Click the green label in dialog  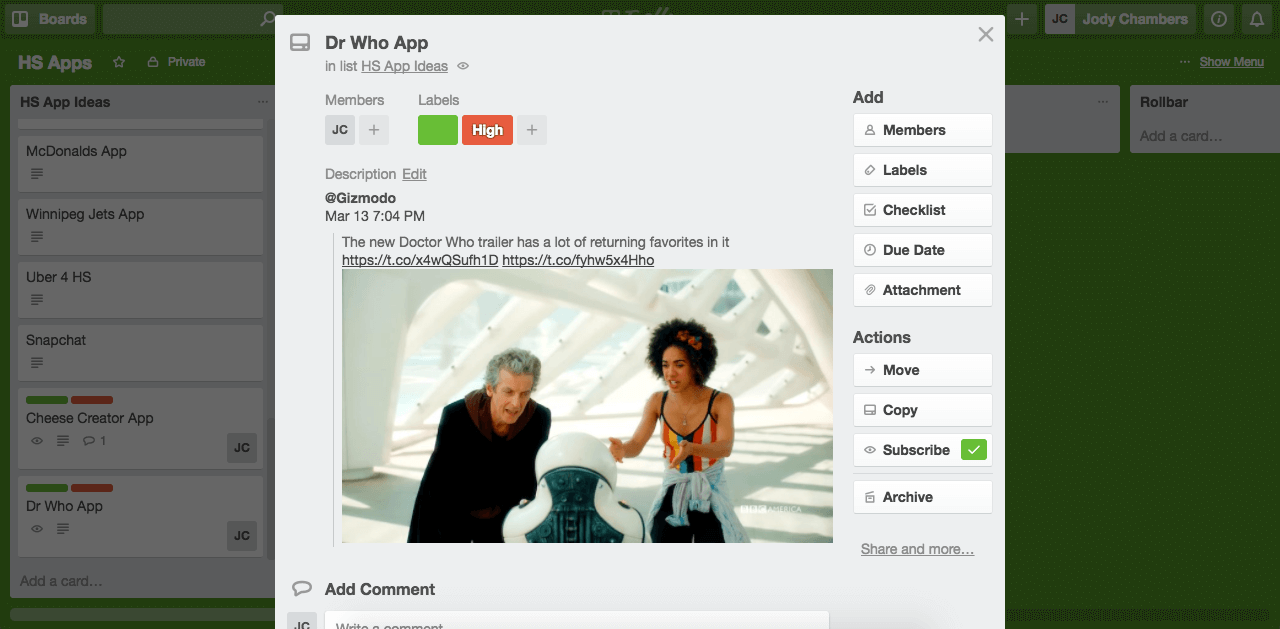(438, 130)
